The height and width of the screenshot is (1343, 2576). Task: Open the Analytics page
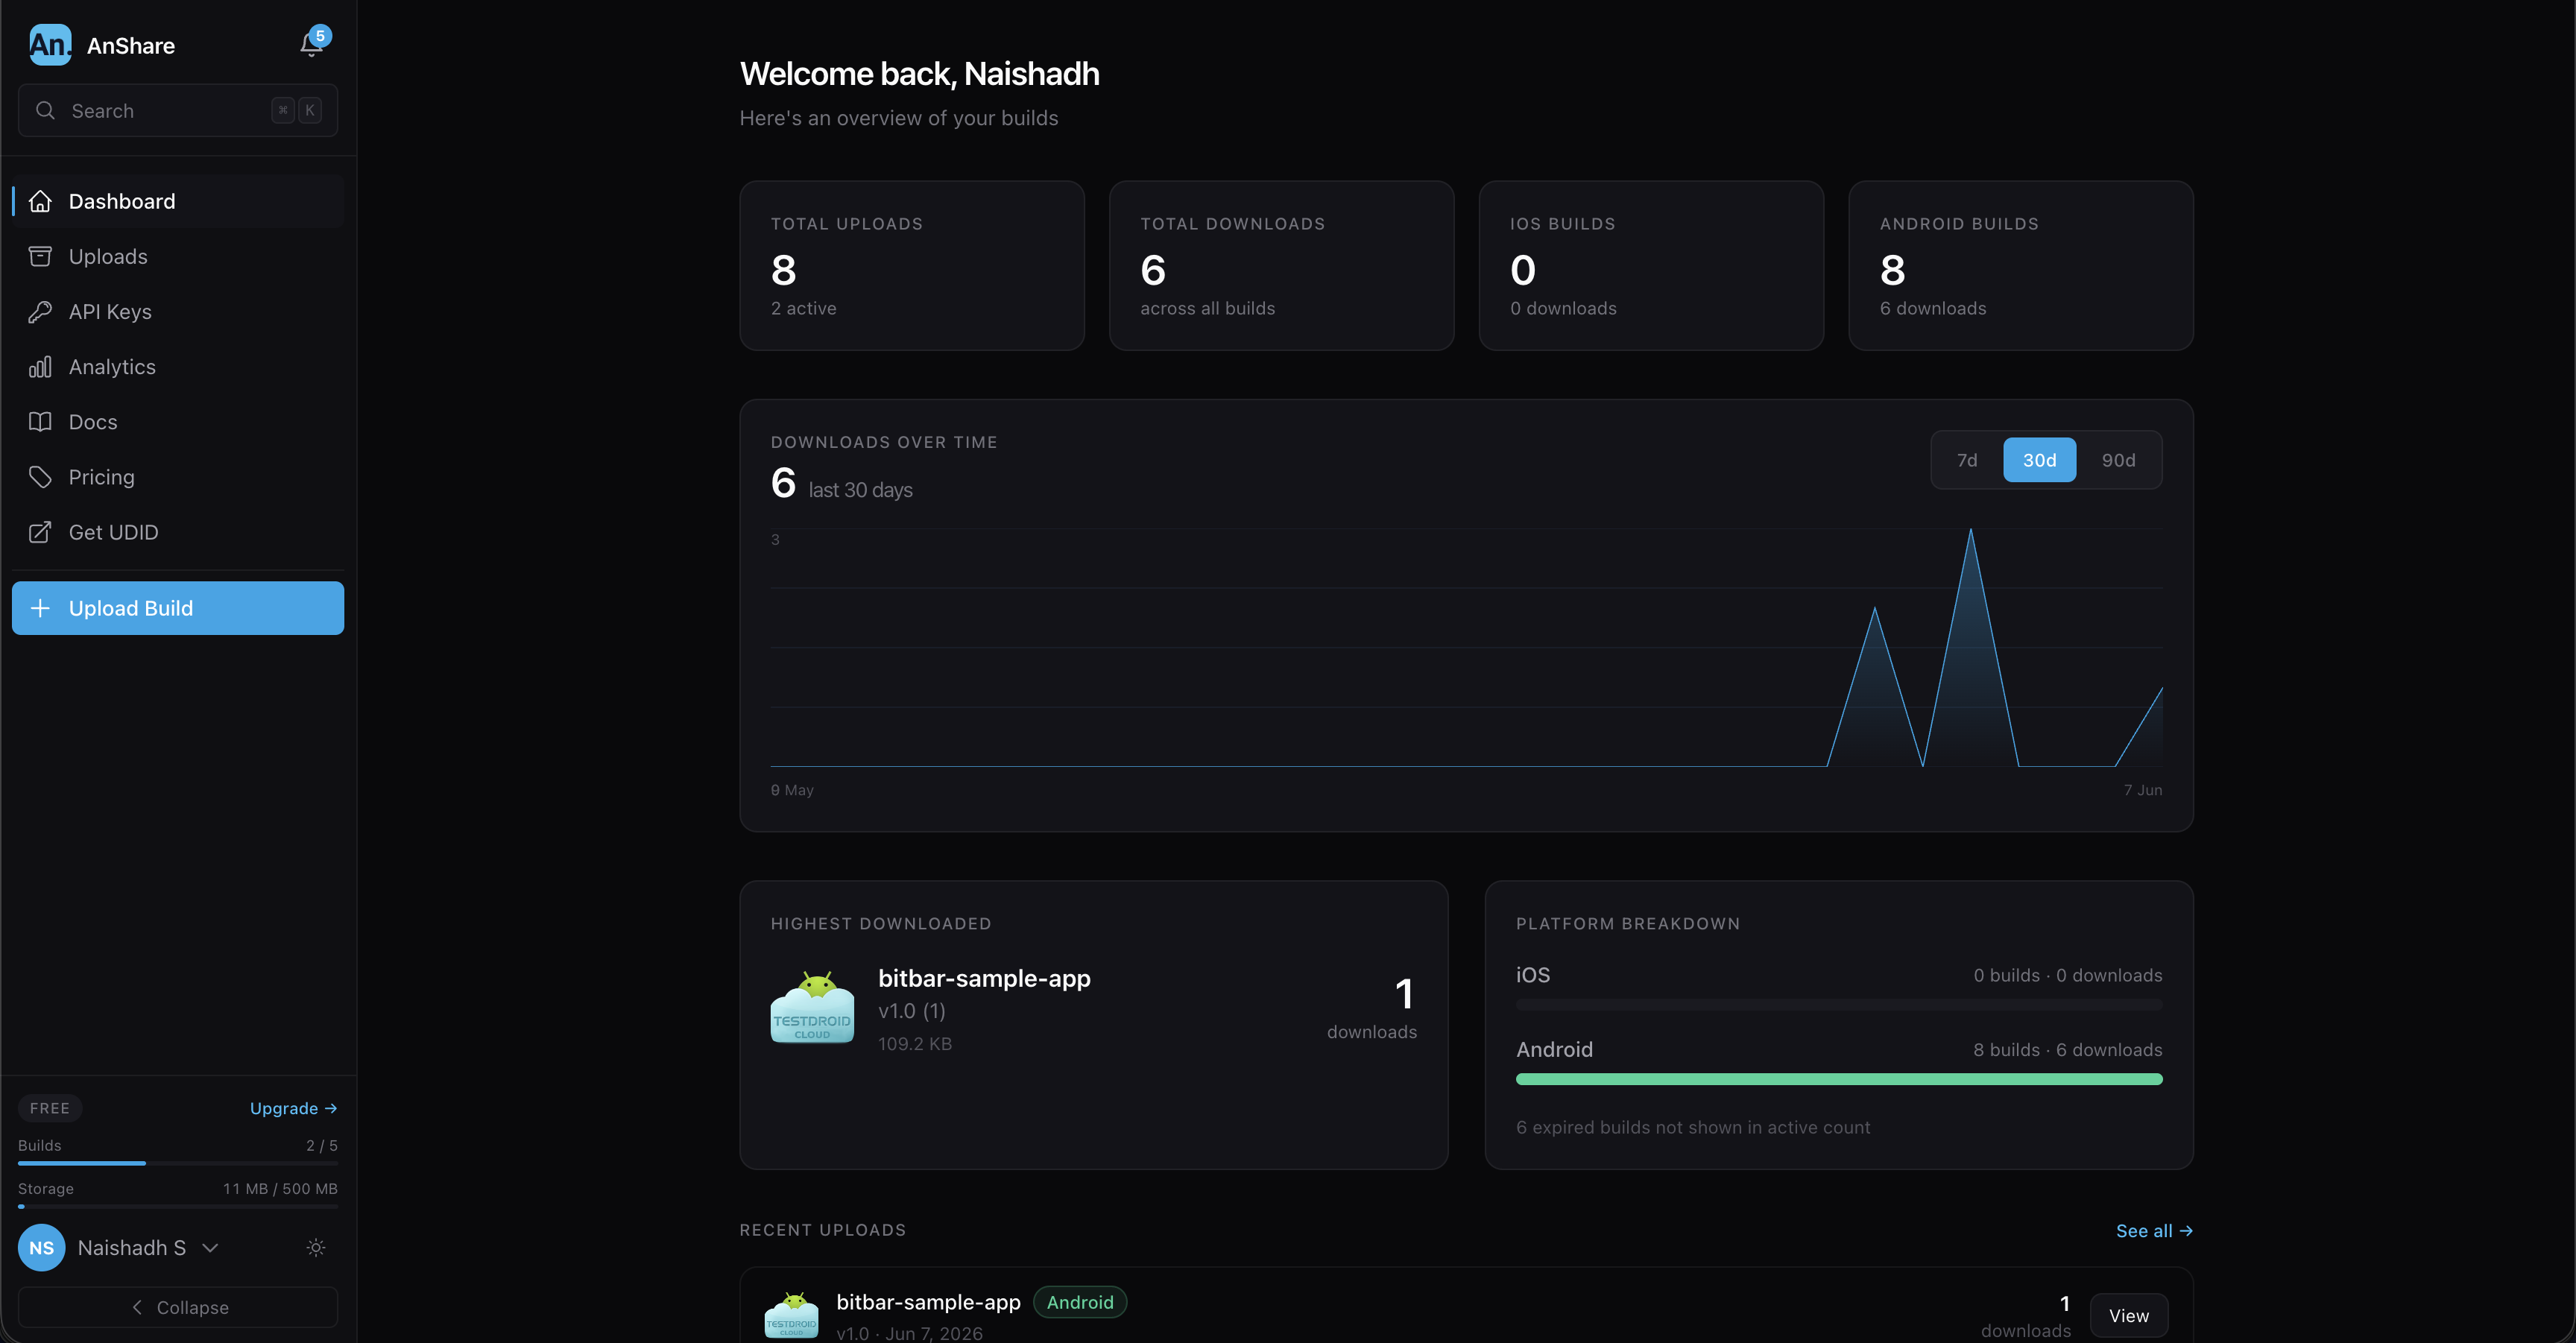click(178, 367)
